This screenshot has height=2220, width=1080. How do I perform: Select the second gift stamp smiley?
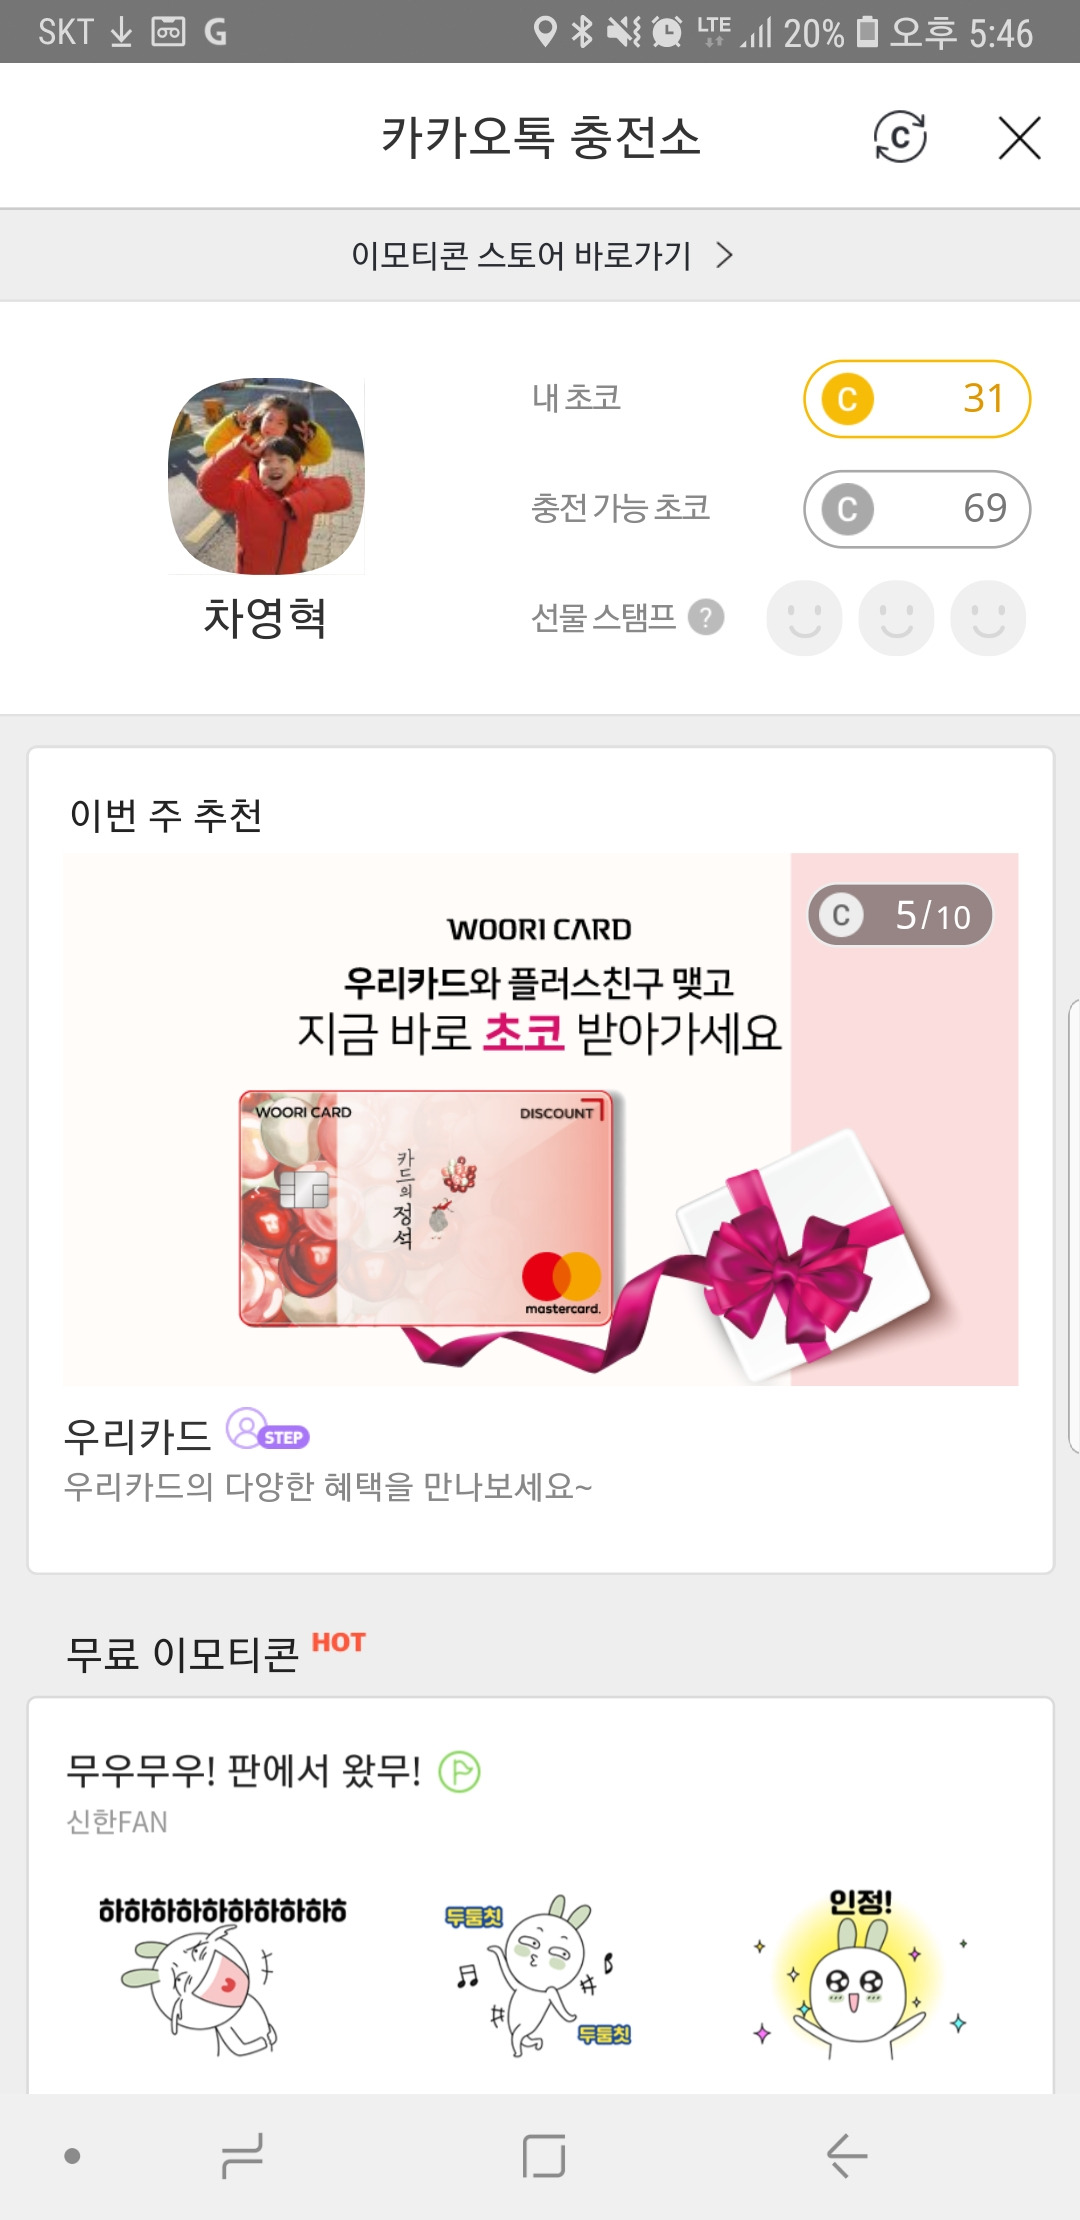tap(896, 618)
